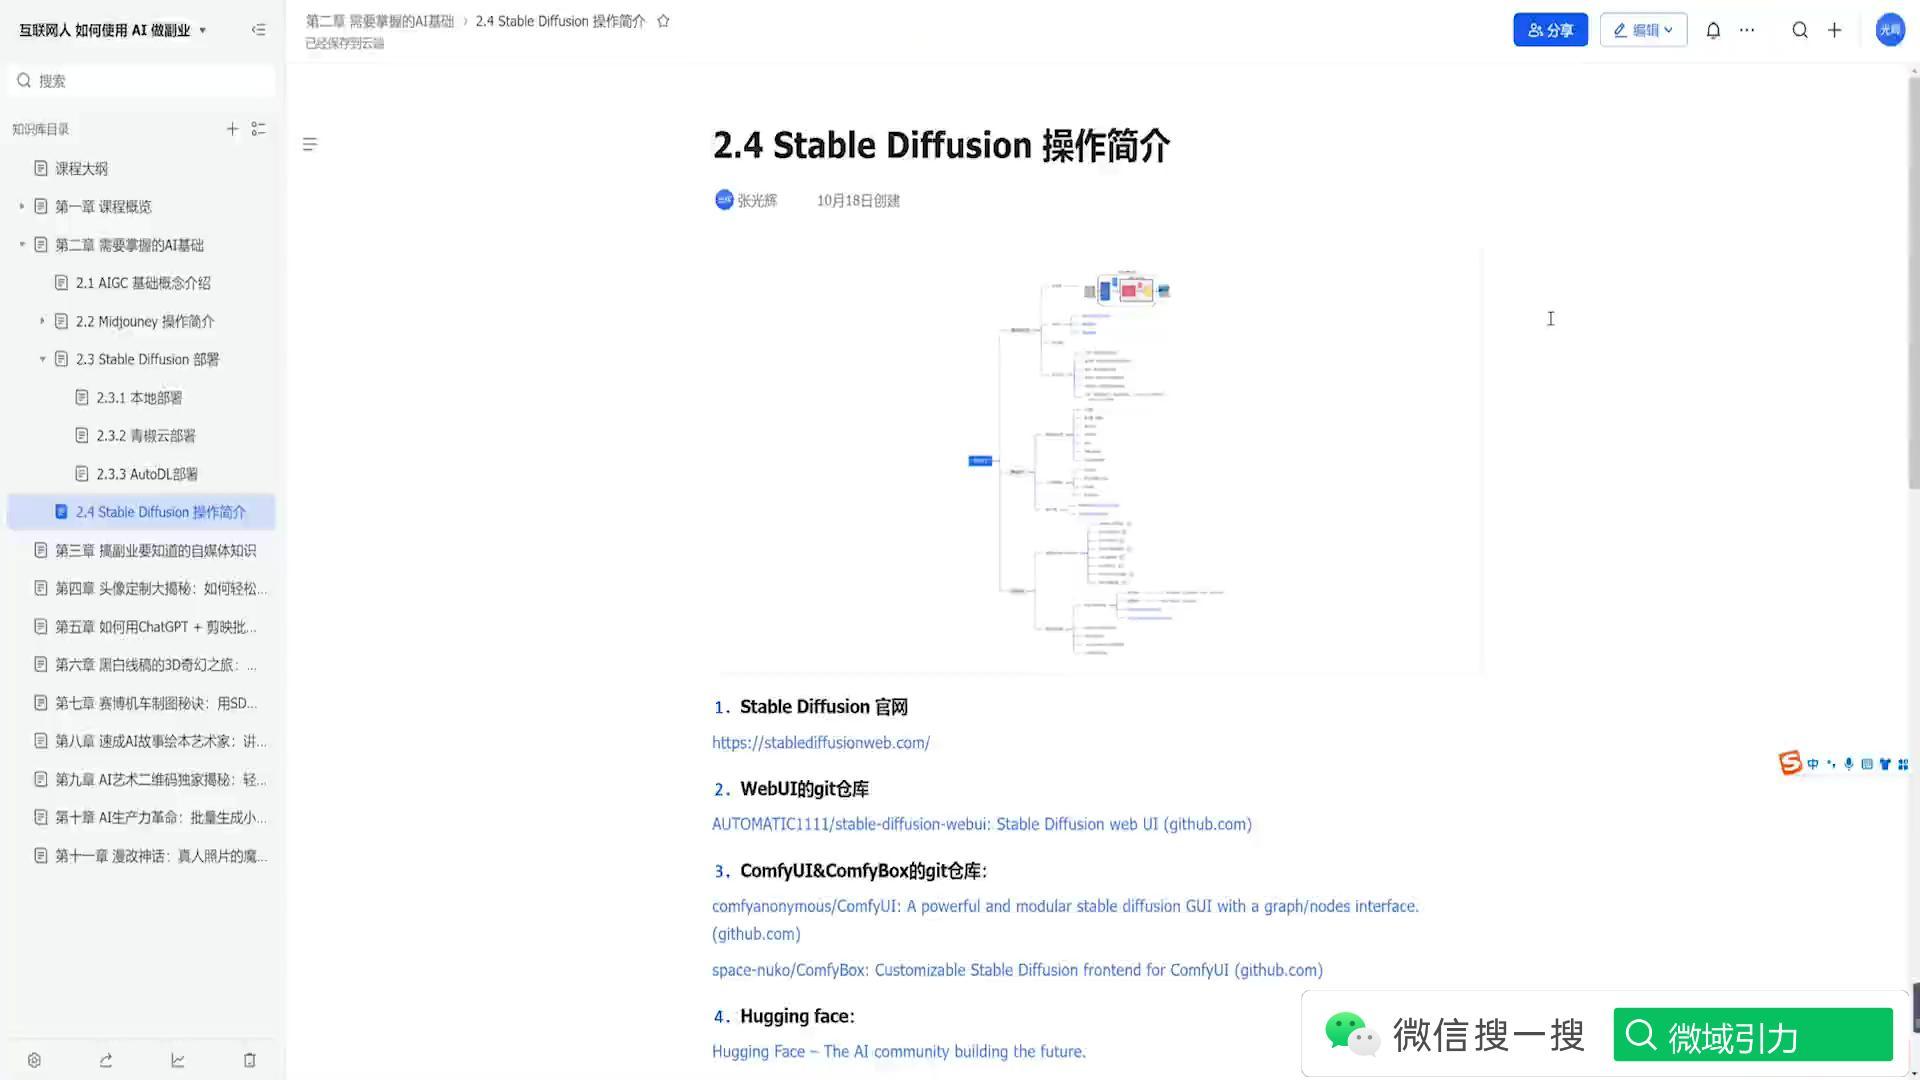Toggle the directory list view icon
This screenshot has height=1080, width=1920.
pyautogui.click(x=259, y=129)
